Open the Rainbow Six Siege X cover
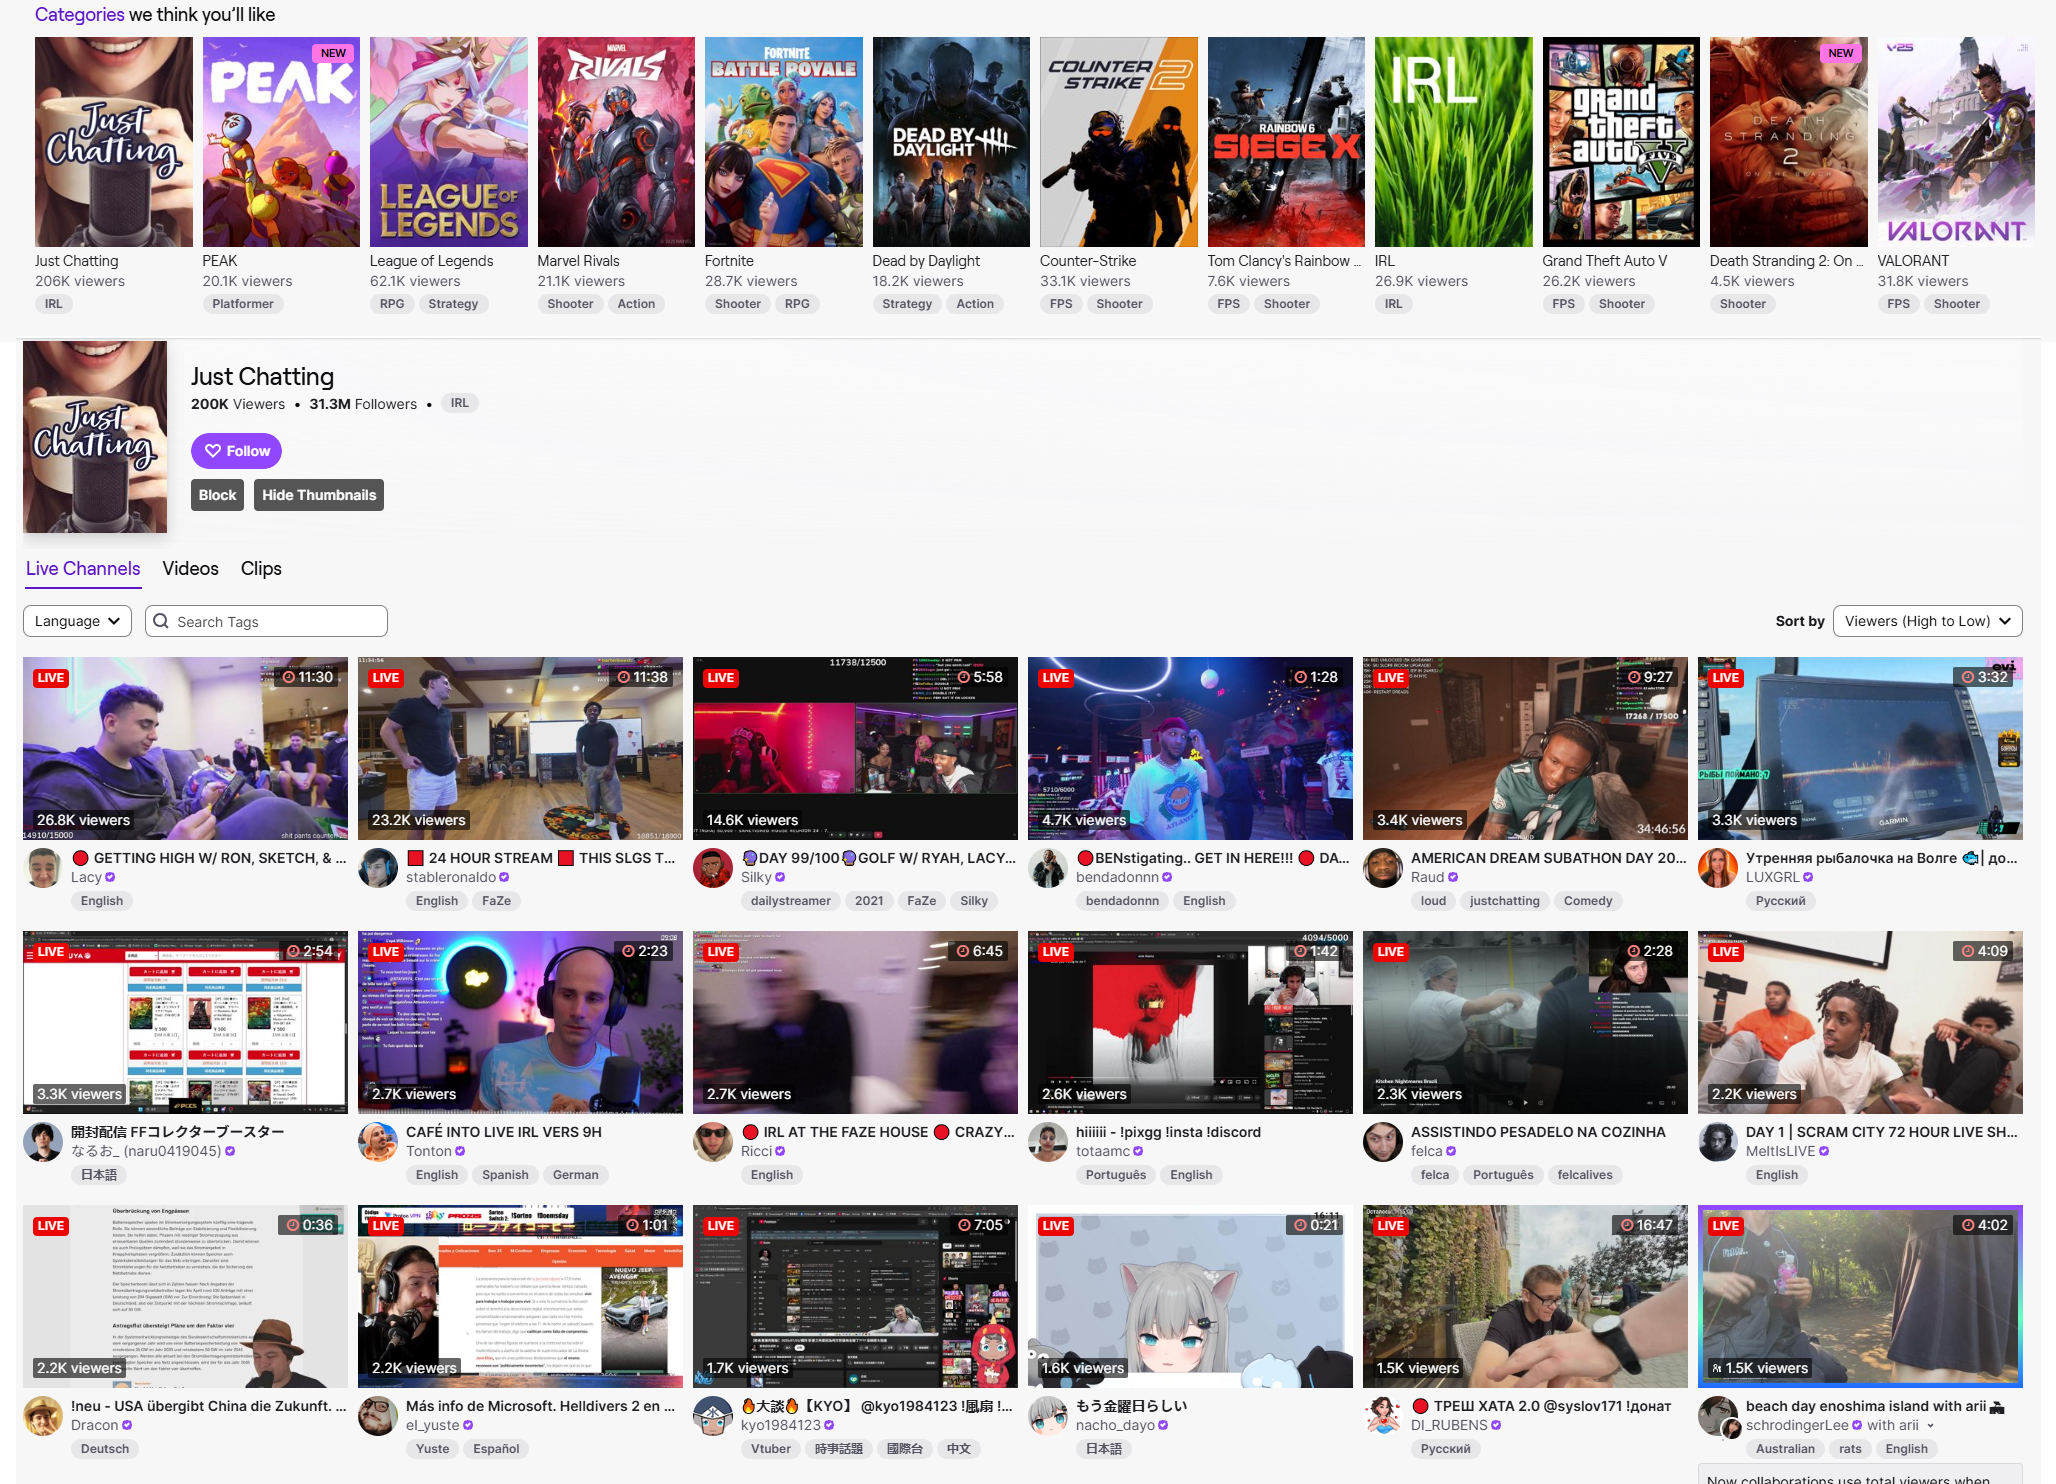This screenshot has width=2056, height=1484. [1286, 142]
